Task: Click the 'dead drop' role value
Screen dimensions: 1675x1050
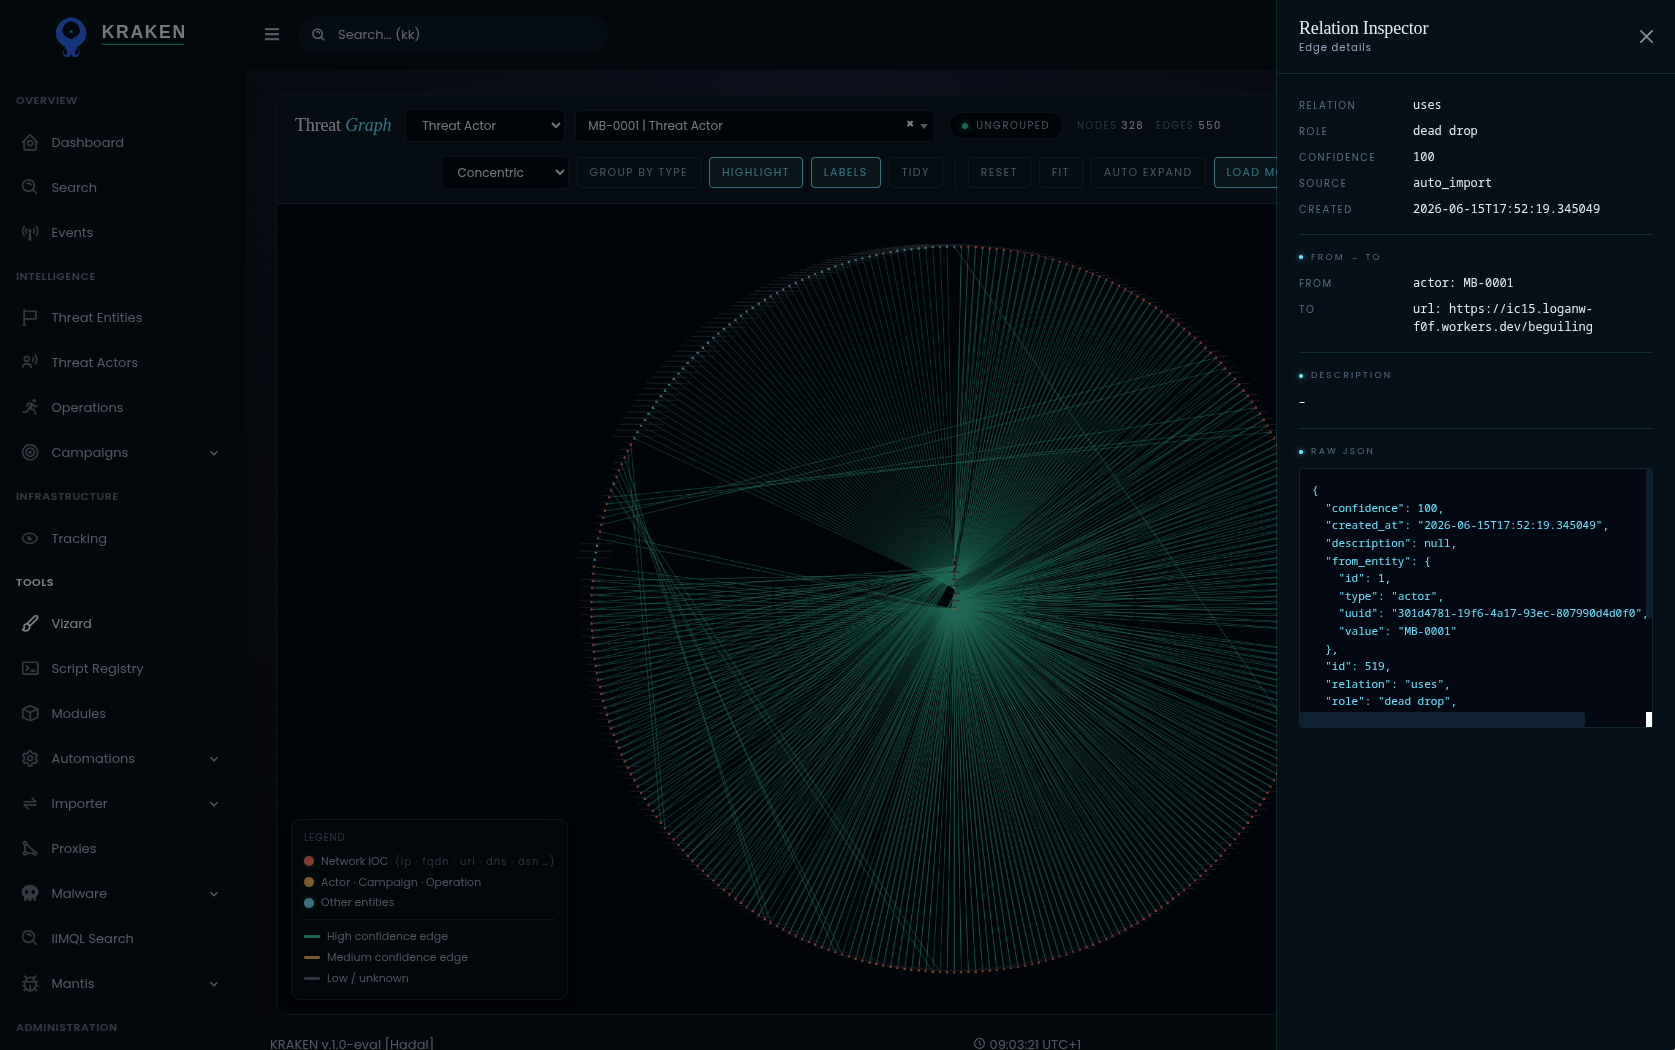Action: tap(1445, 131)
